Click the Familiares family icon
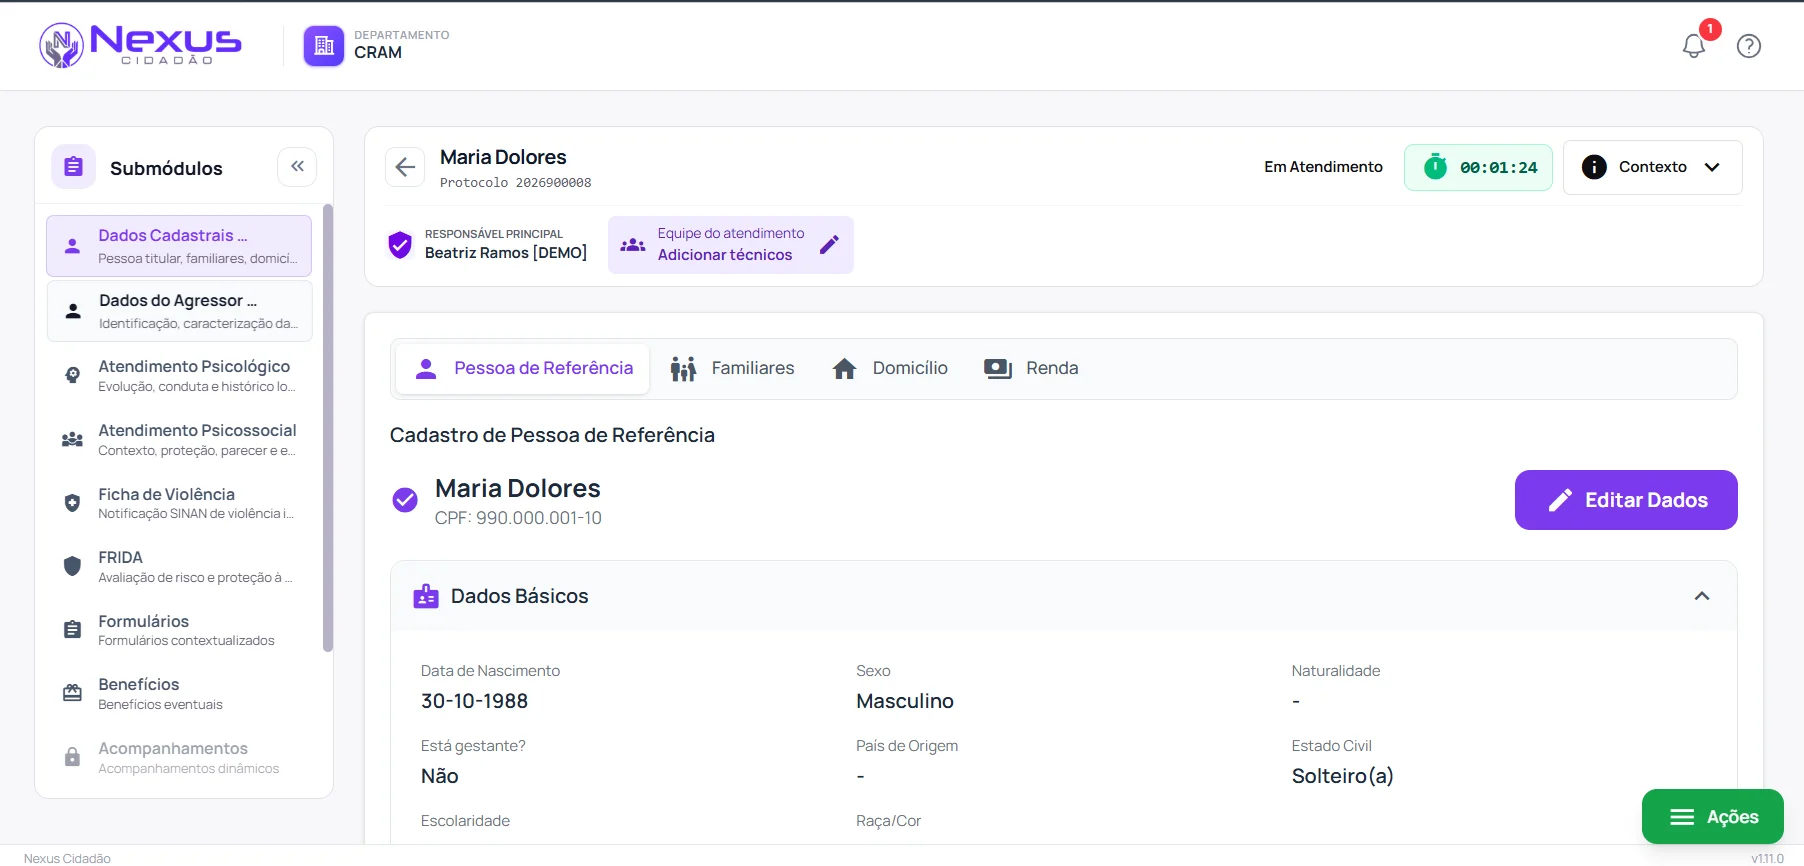This screenshot has height=866, width=1804. [x=683, y=369]
